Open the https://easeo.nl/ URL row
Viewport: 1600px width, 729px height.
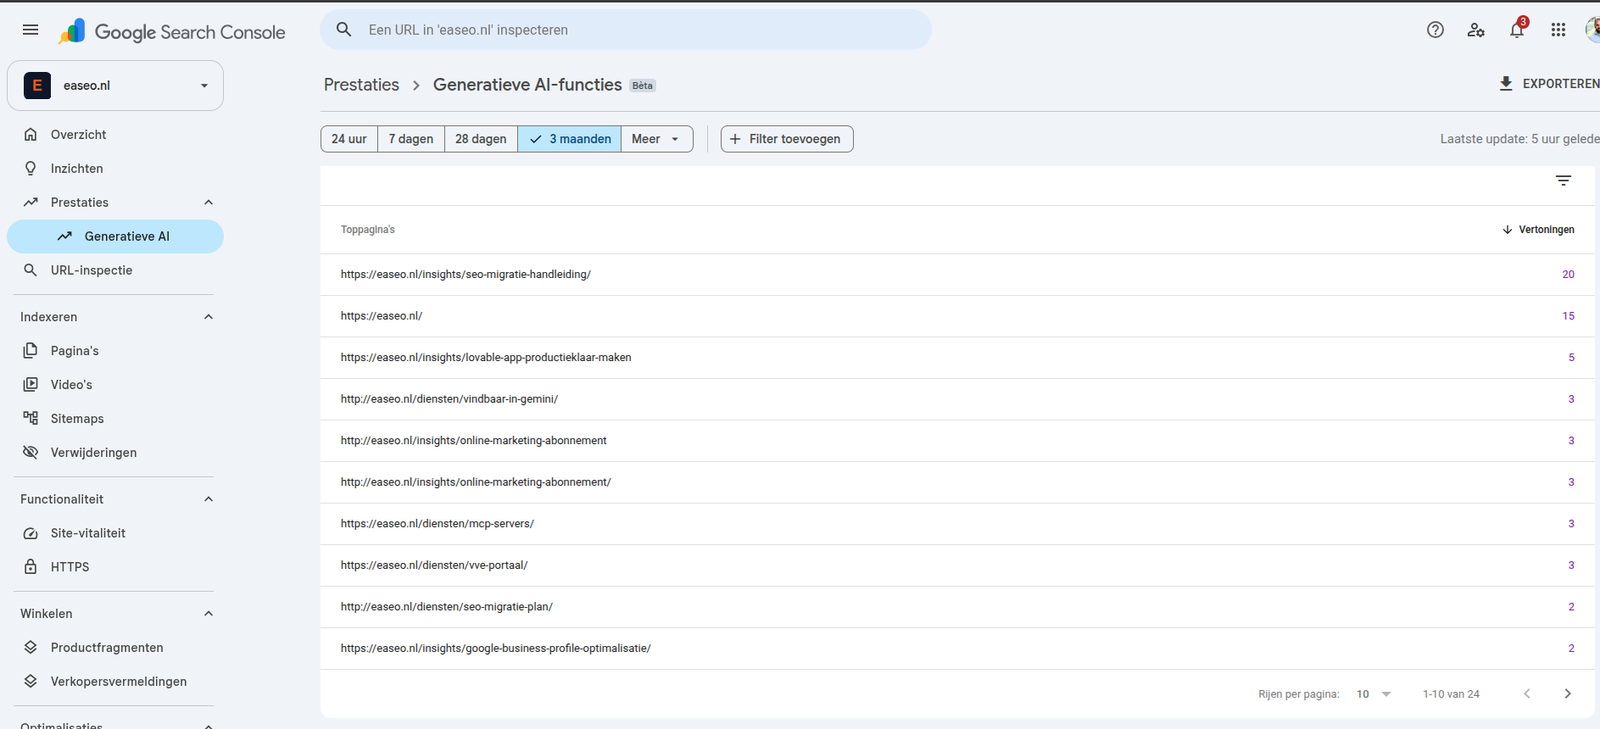pyautogui.click(x=959, y=316)
